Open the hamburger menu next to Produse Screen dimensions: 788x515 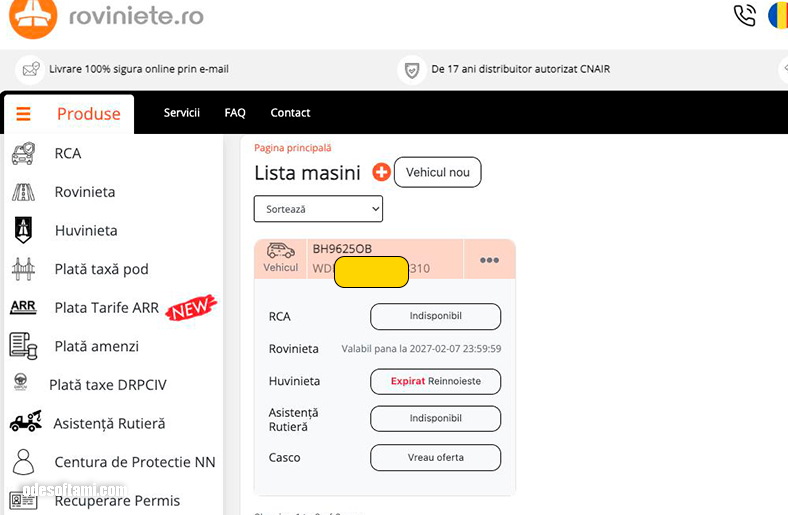point(23,114)
